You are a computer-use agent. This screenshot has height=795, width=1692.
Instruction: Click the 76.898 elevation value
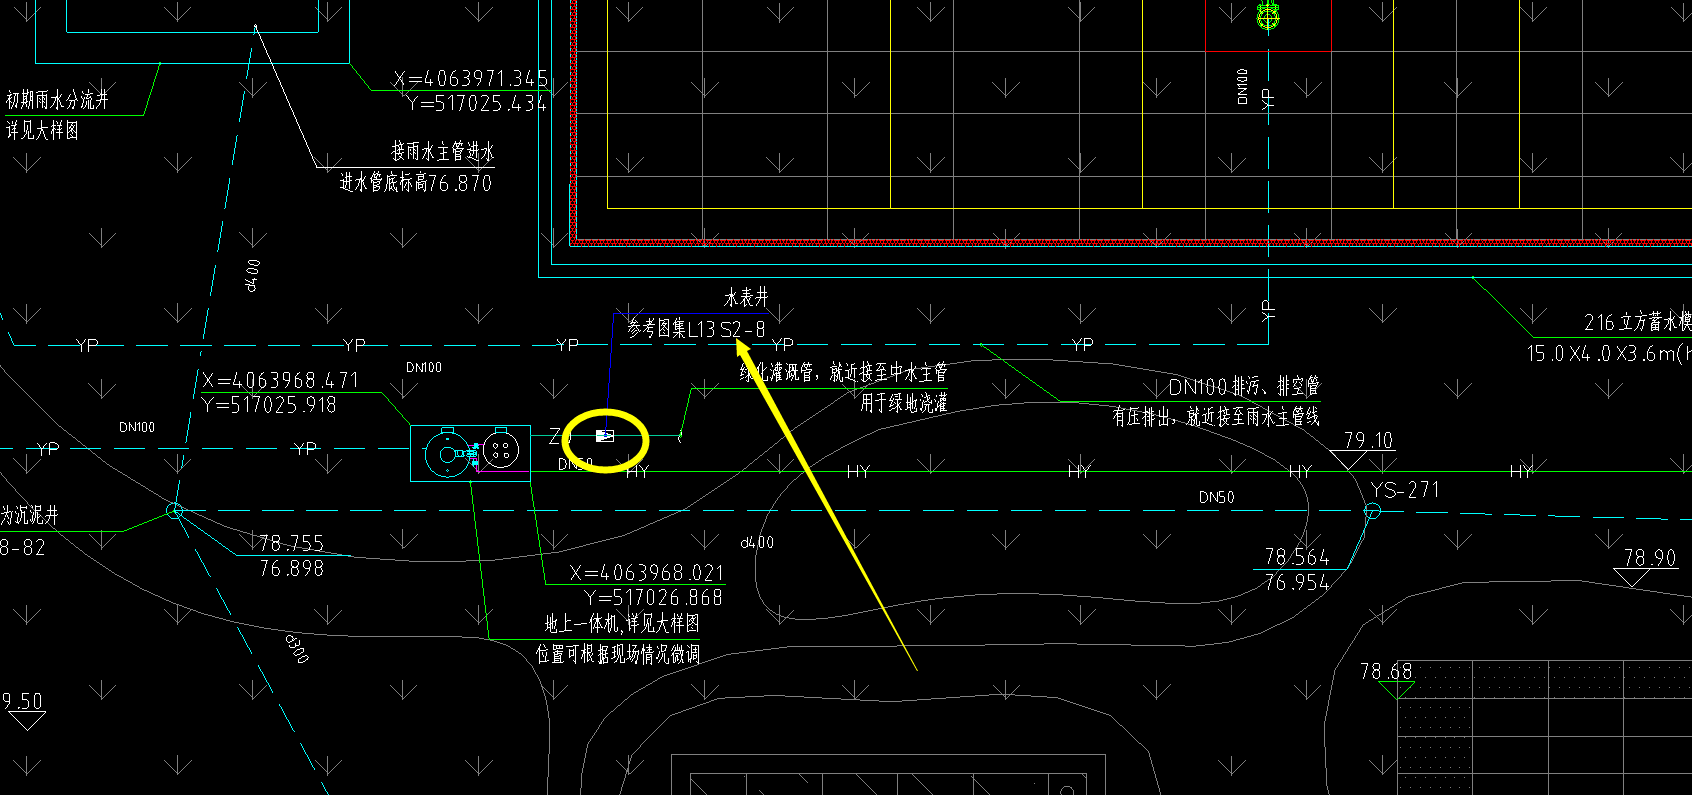(291, 569)
